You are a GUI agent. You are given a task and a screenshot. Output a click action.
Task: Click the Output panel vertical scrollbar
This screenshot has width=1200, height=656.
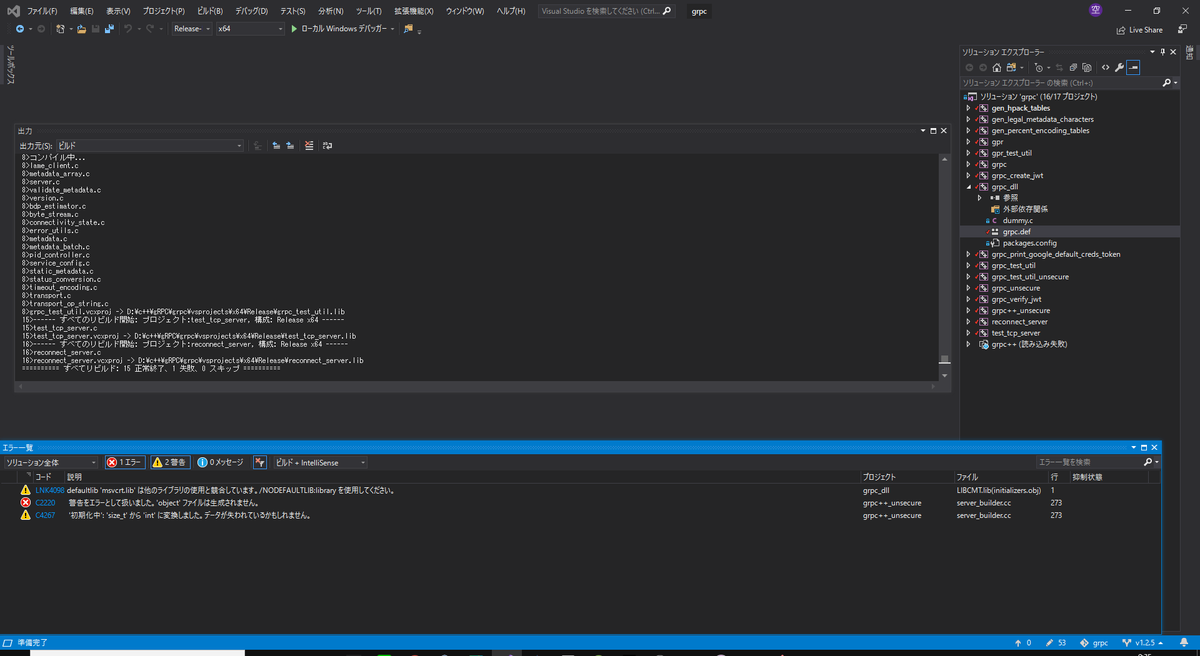pyautogui.click(x=944, y=265)
